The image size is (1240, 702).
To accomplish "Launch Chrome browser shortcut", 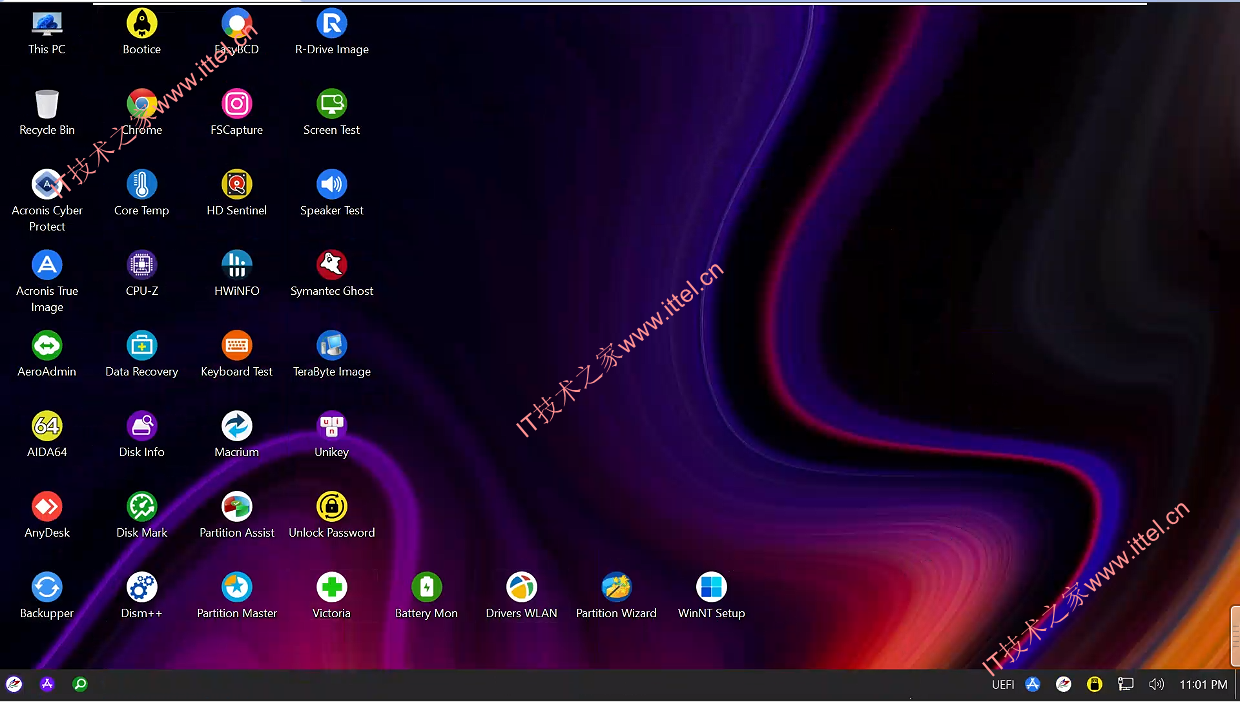I will (x=142, y=112).
